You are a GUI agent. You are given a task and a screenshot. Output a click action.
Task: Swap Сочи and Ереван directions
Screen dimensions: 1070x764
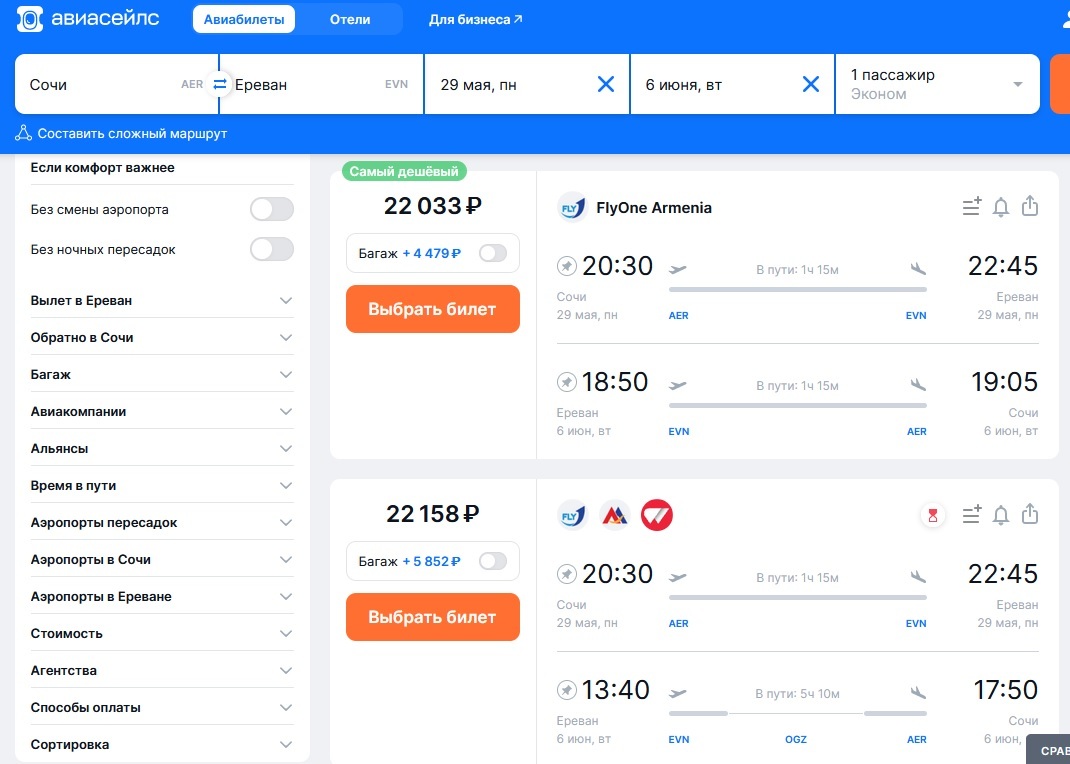(219, 84)
